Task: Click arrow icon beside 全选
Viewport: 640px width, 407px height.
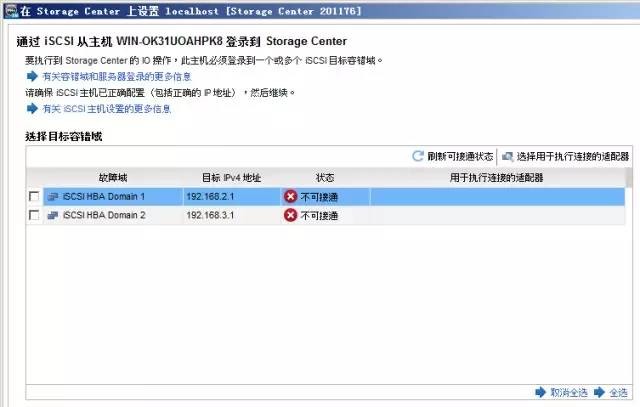Action: (599, 392)
